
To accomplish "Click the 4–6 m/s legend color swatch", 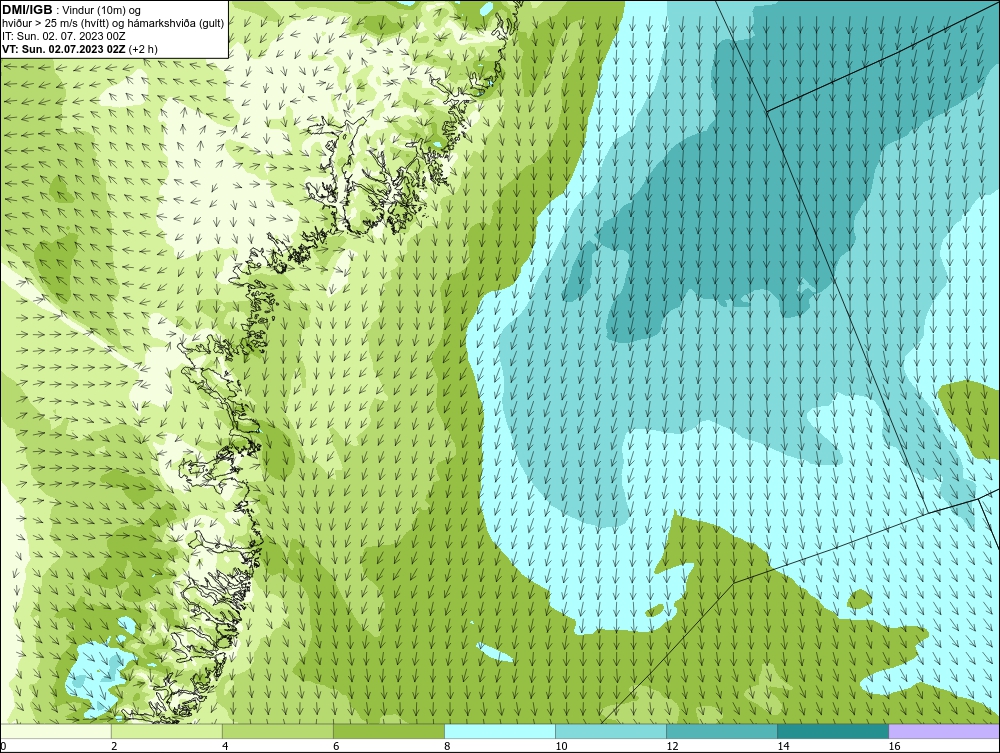I will click(278, 731).
